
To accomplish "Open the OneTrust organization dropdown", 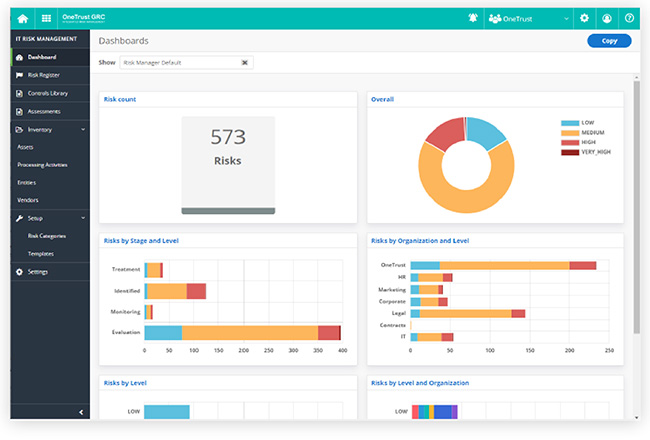I will (x=529, y=19).
